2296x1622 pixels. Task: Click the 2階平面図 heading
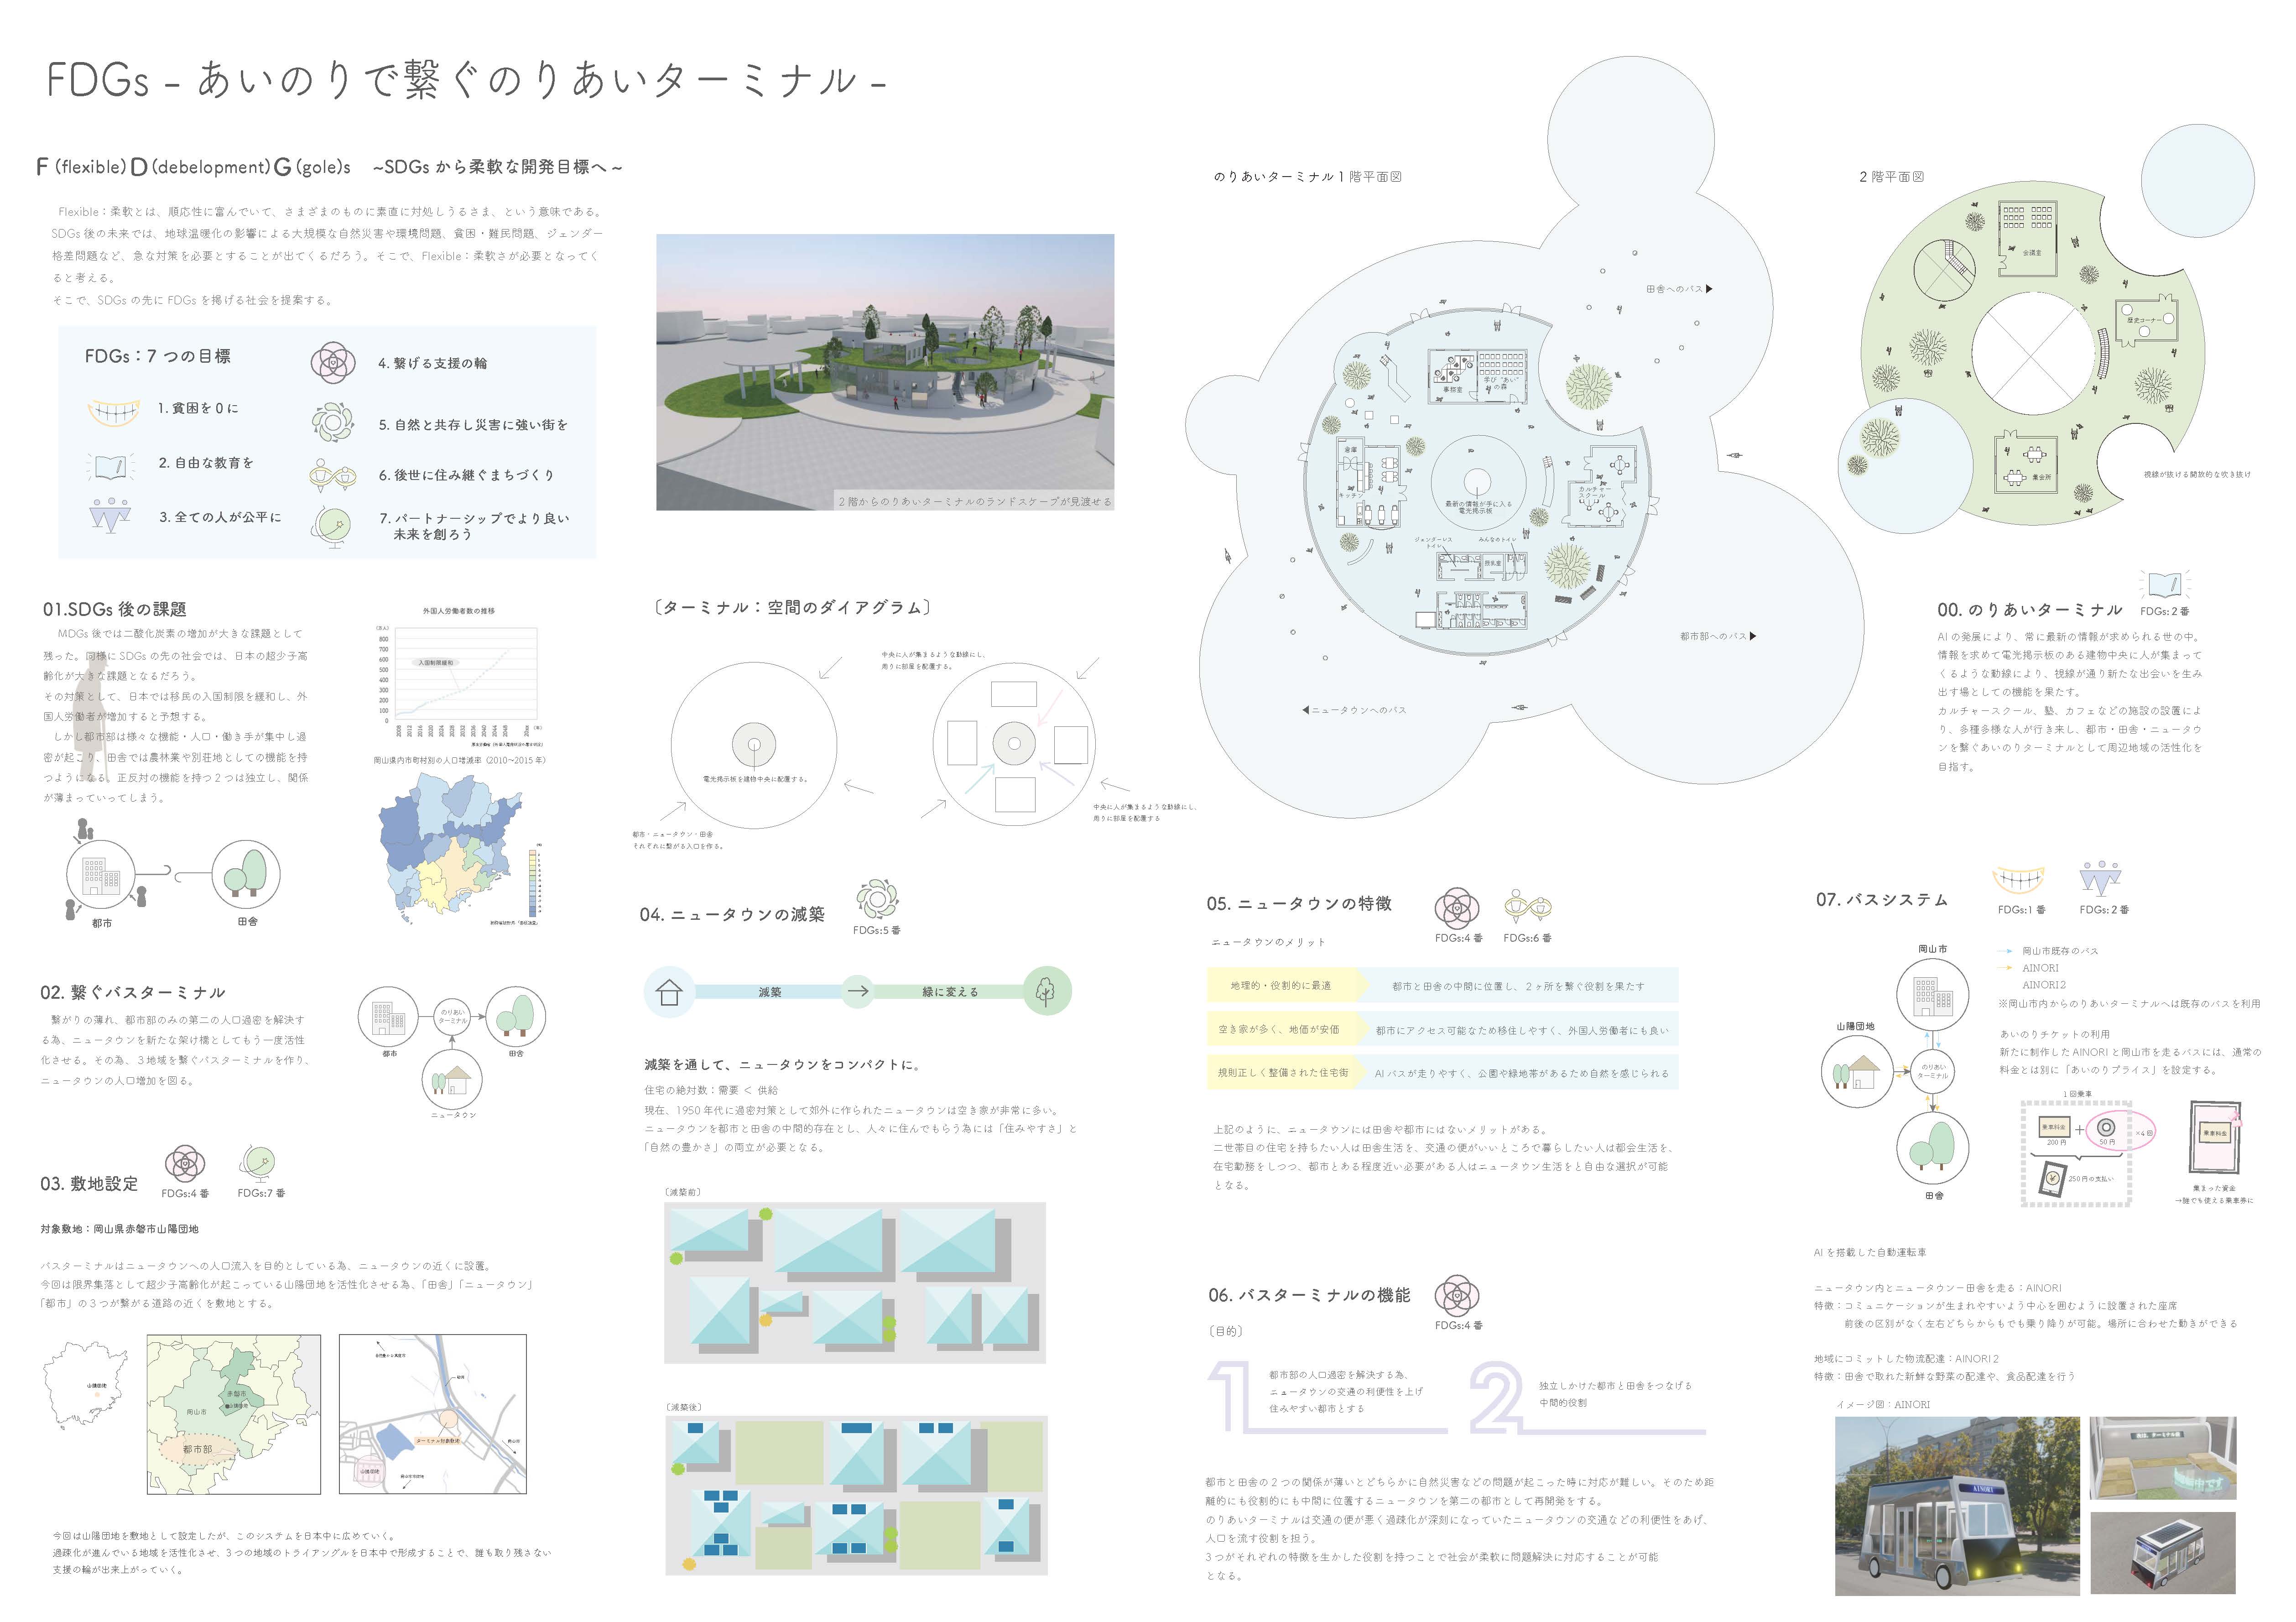(1891, 177)
